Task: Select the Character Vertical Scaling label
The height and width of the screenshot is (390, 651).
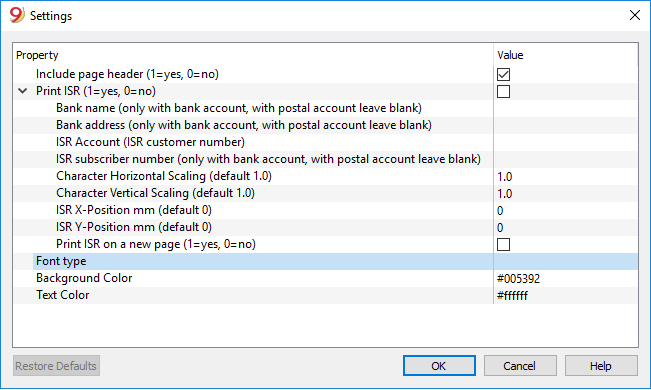Action: [x=155, y=193]
